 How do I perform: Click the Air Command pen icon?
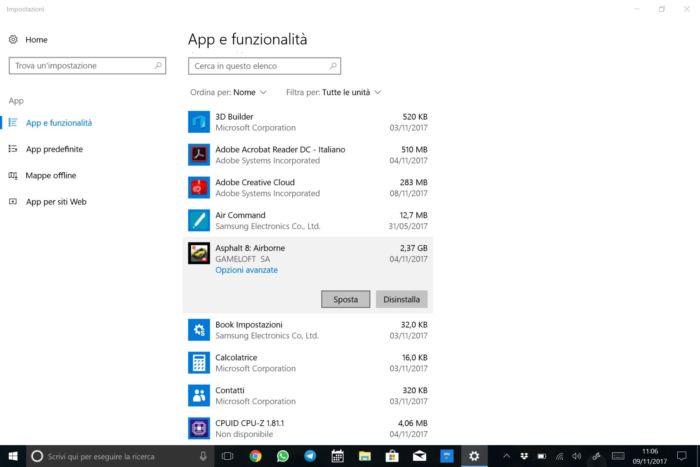click(x=199, y=220)
